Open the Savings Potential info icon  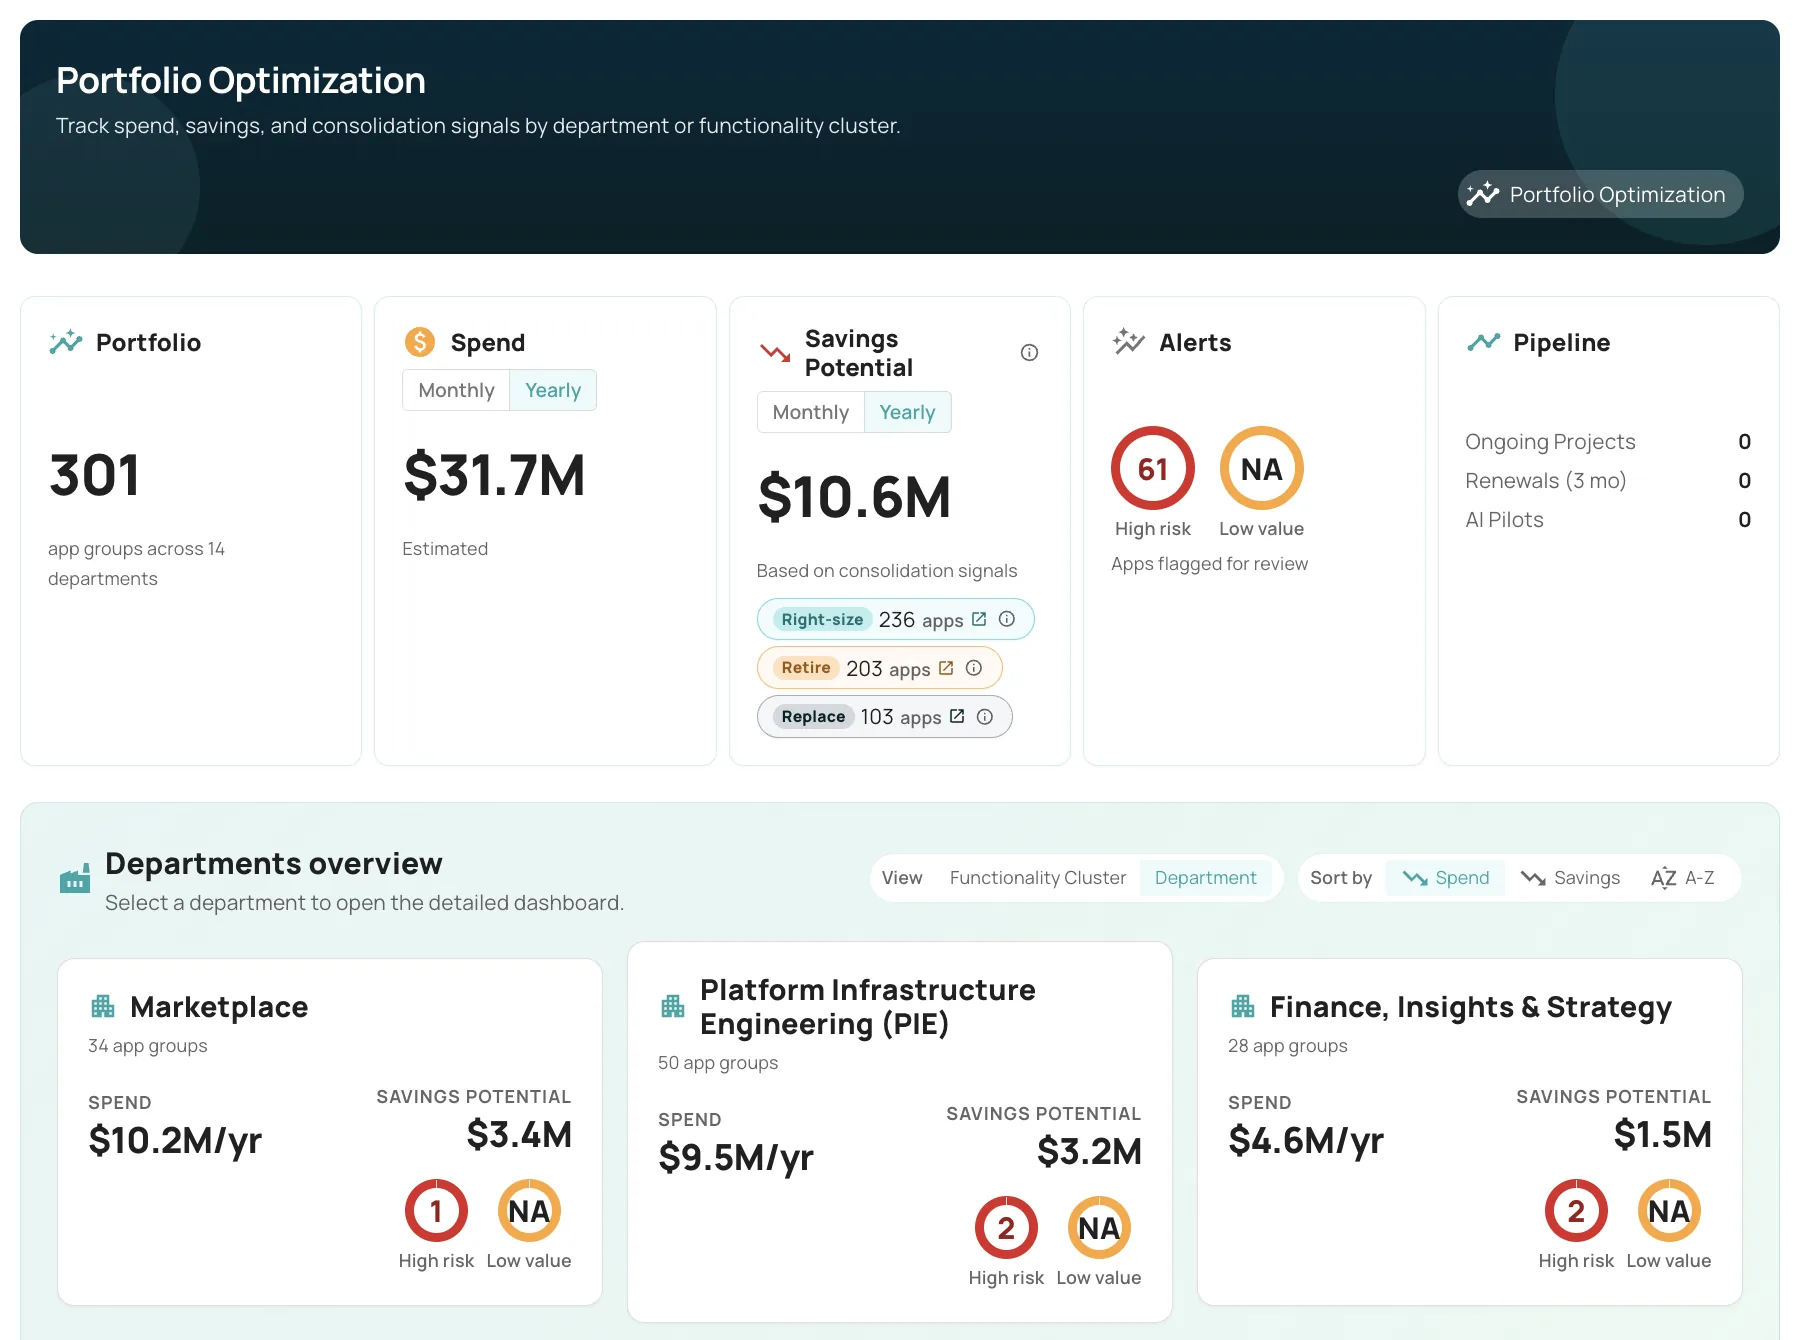pyautogui.click(x=1029, y=353)
